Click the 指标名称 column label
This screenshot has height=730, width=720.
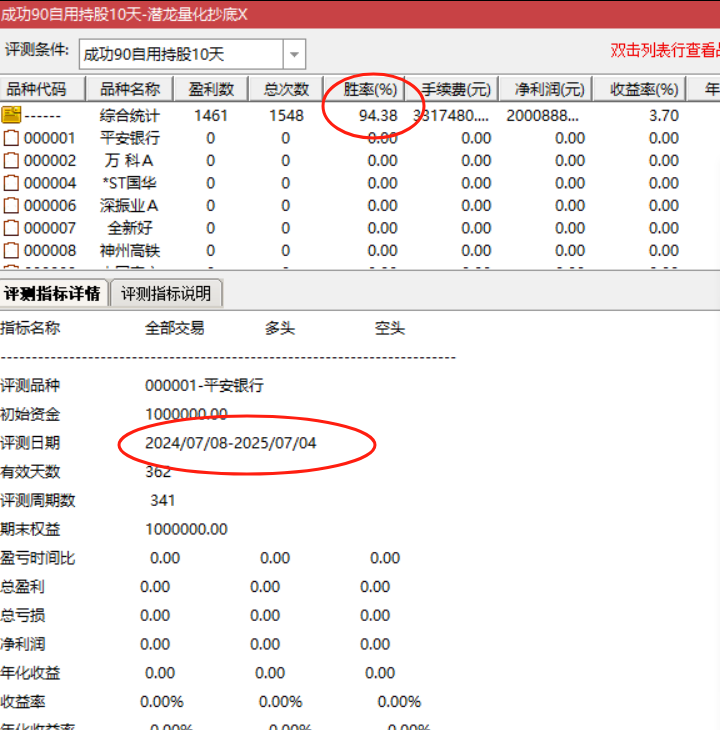[x=30, y=328]
